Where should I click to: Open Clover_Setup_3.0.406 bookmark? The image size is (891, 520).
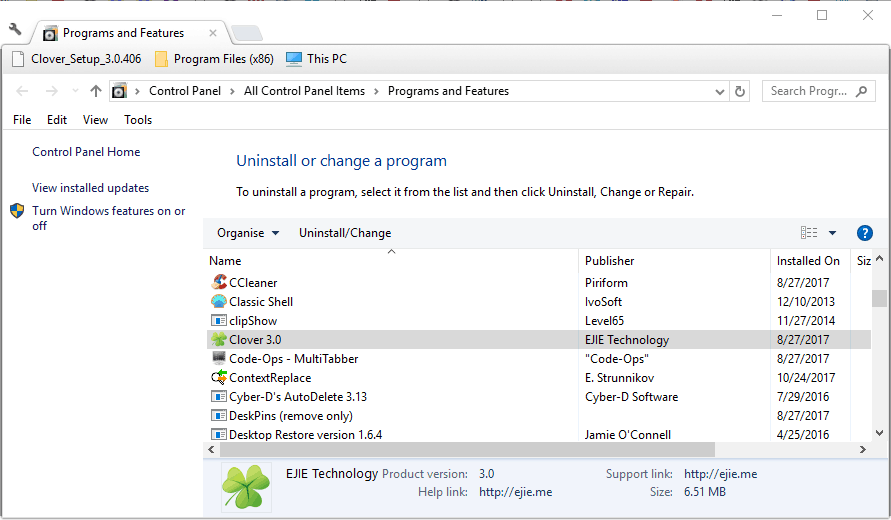[76, 59]
